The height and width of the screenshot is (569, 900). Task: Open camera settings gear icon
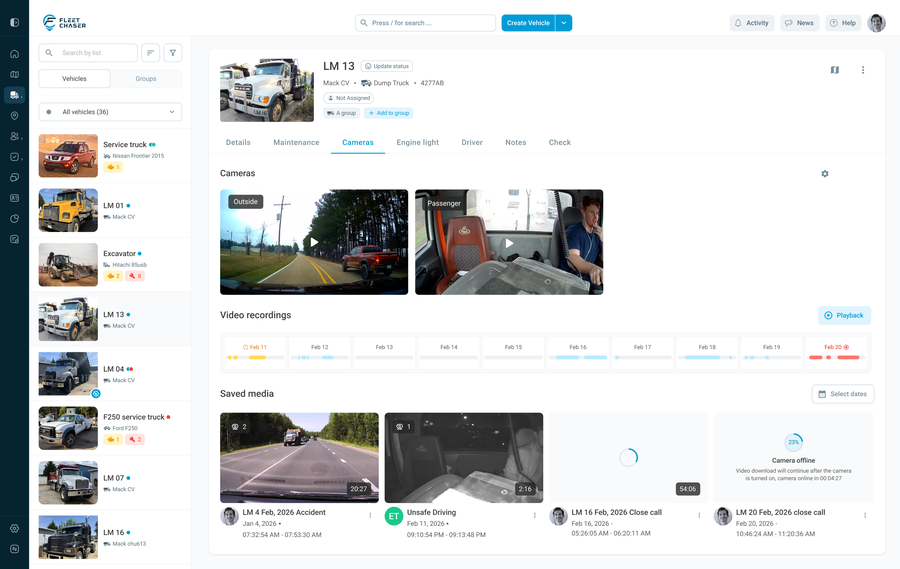pyautogui.click(x=825, y=174)
